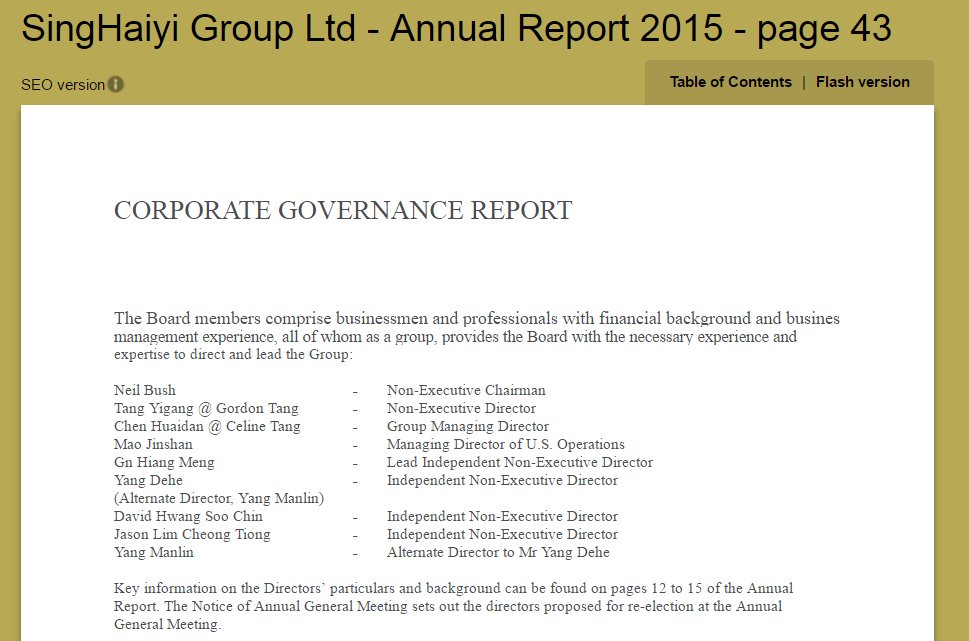Switch to the Flash version link
The height and width of the screenshot is (641, 969).
point(863,82)
